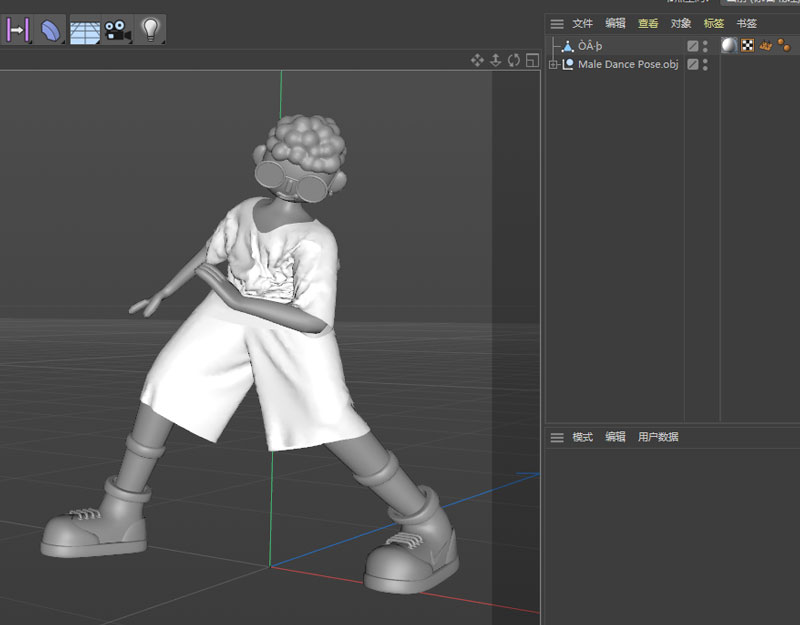
Task: Click the Light bulb icon
Action: [x=150, y=29]
